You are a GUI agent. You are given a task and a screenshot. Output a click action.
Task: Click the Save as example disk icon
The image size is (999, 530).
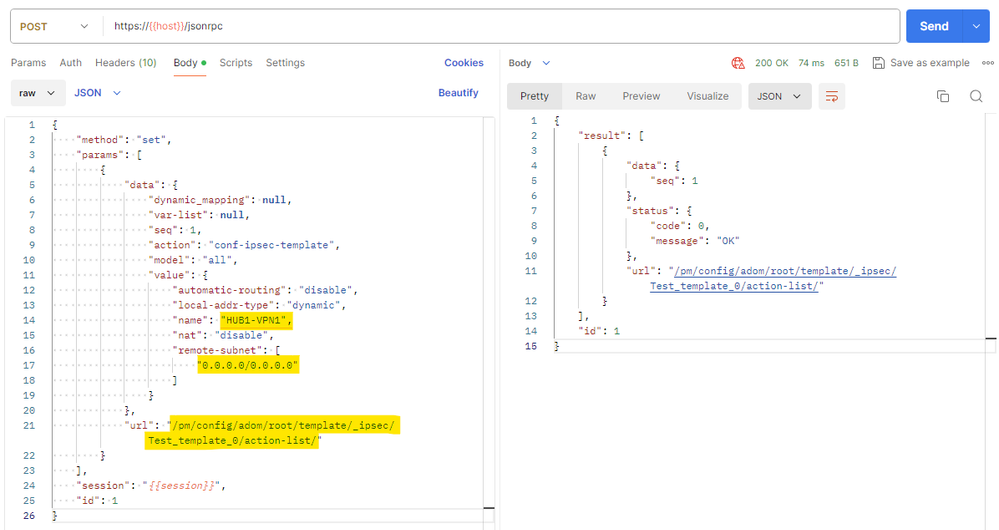tap(878, 63)
